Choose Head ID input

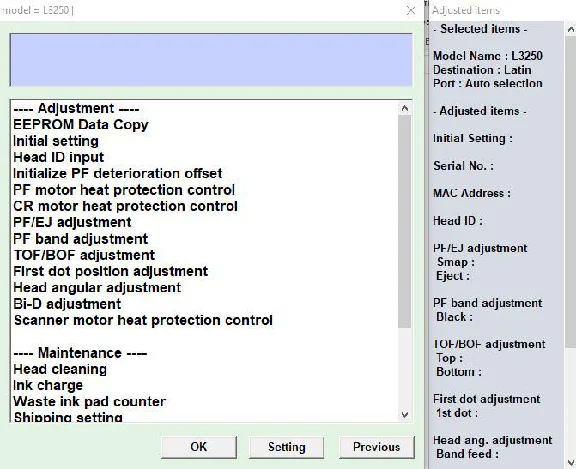[59, 157]
